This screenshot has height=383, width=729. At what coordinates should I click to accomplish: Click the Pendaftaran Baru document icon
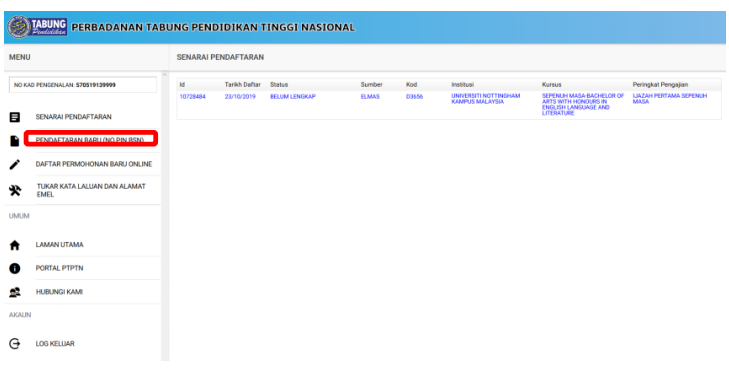click(x=15, y=141)
